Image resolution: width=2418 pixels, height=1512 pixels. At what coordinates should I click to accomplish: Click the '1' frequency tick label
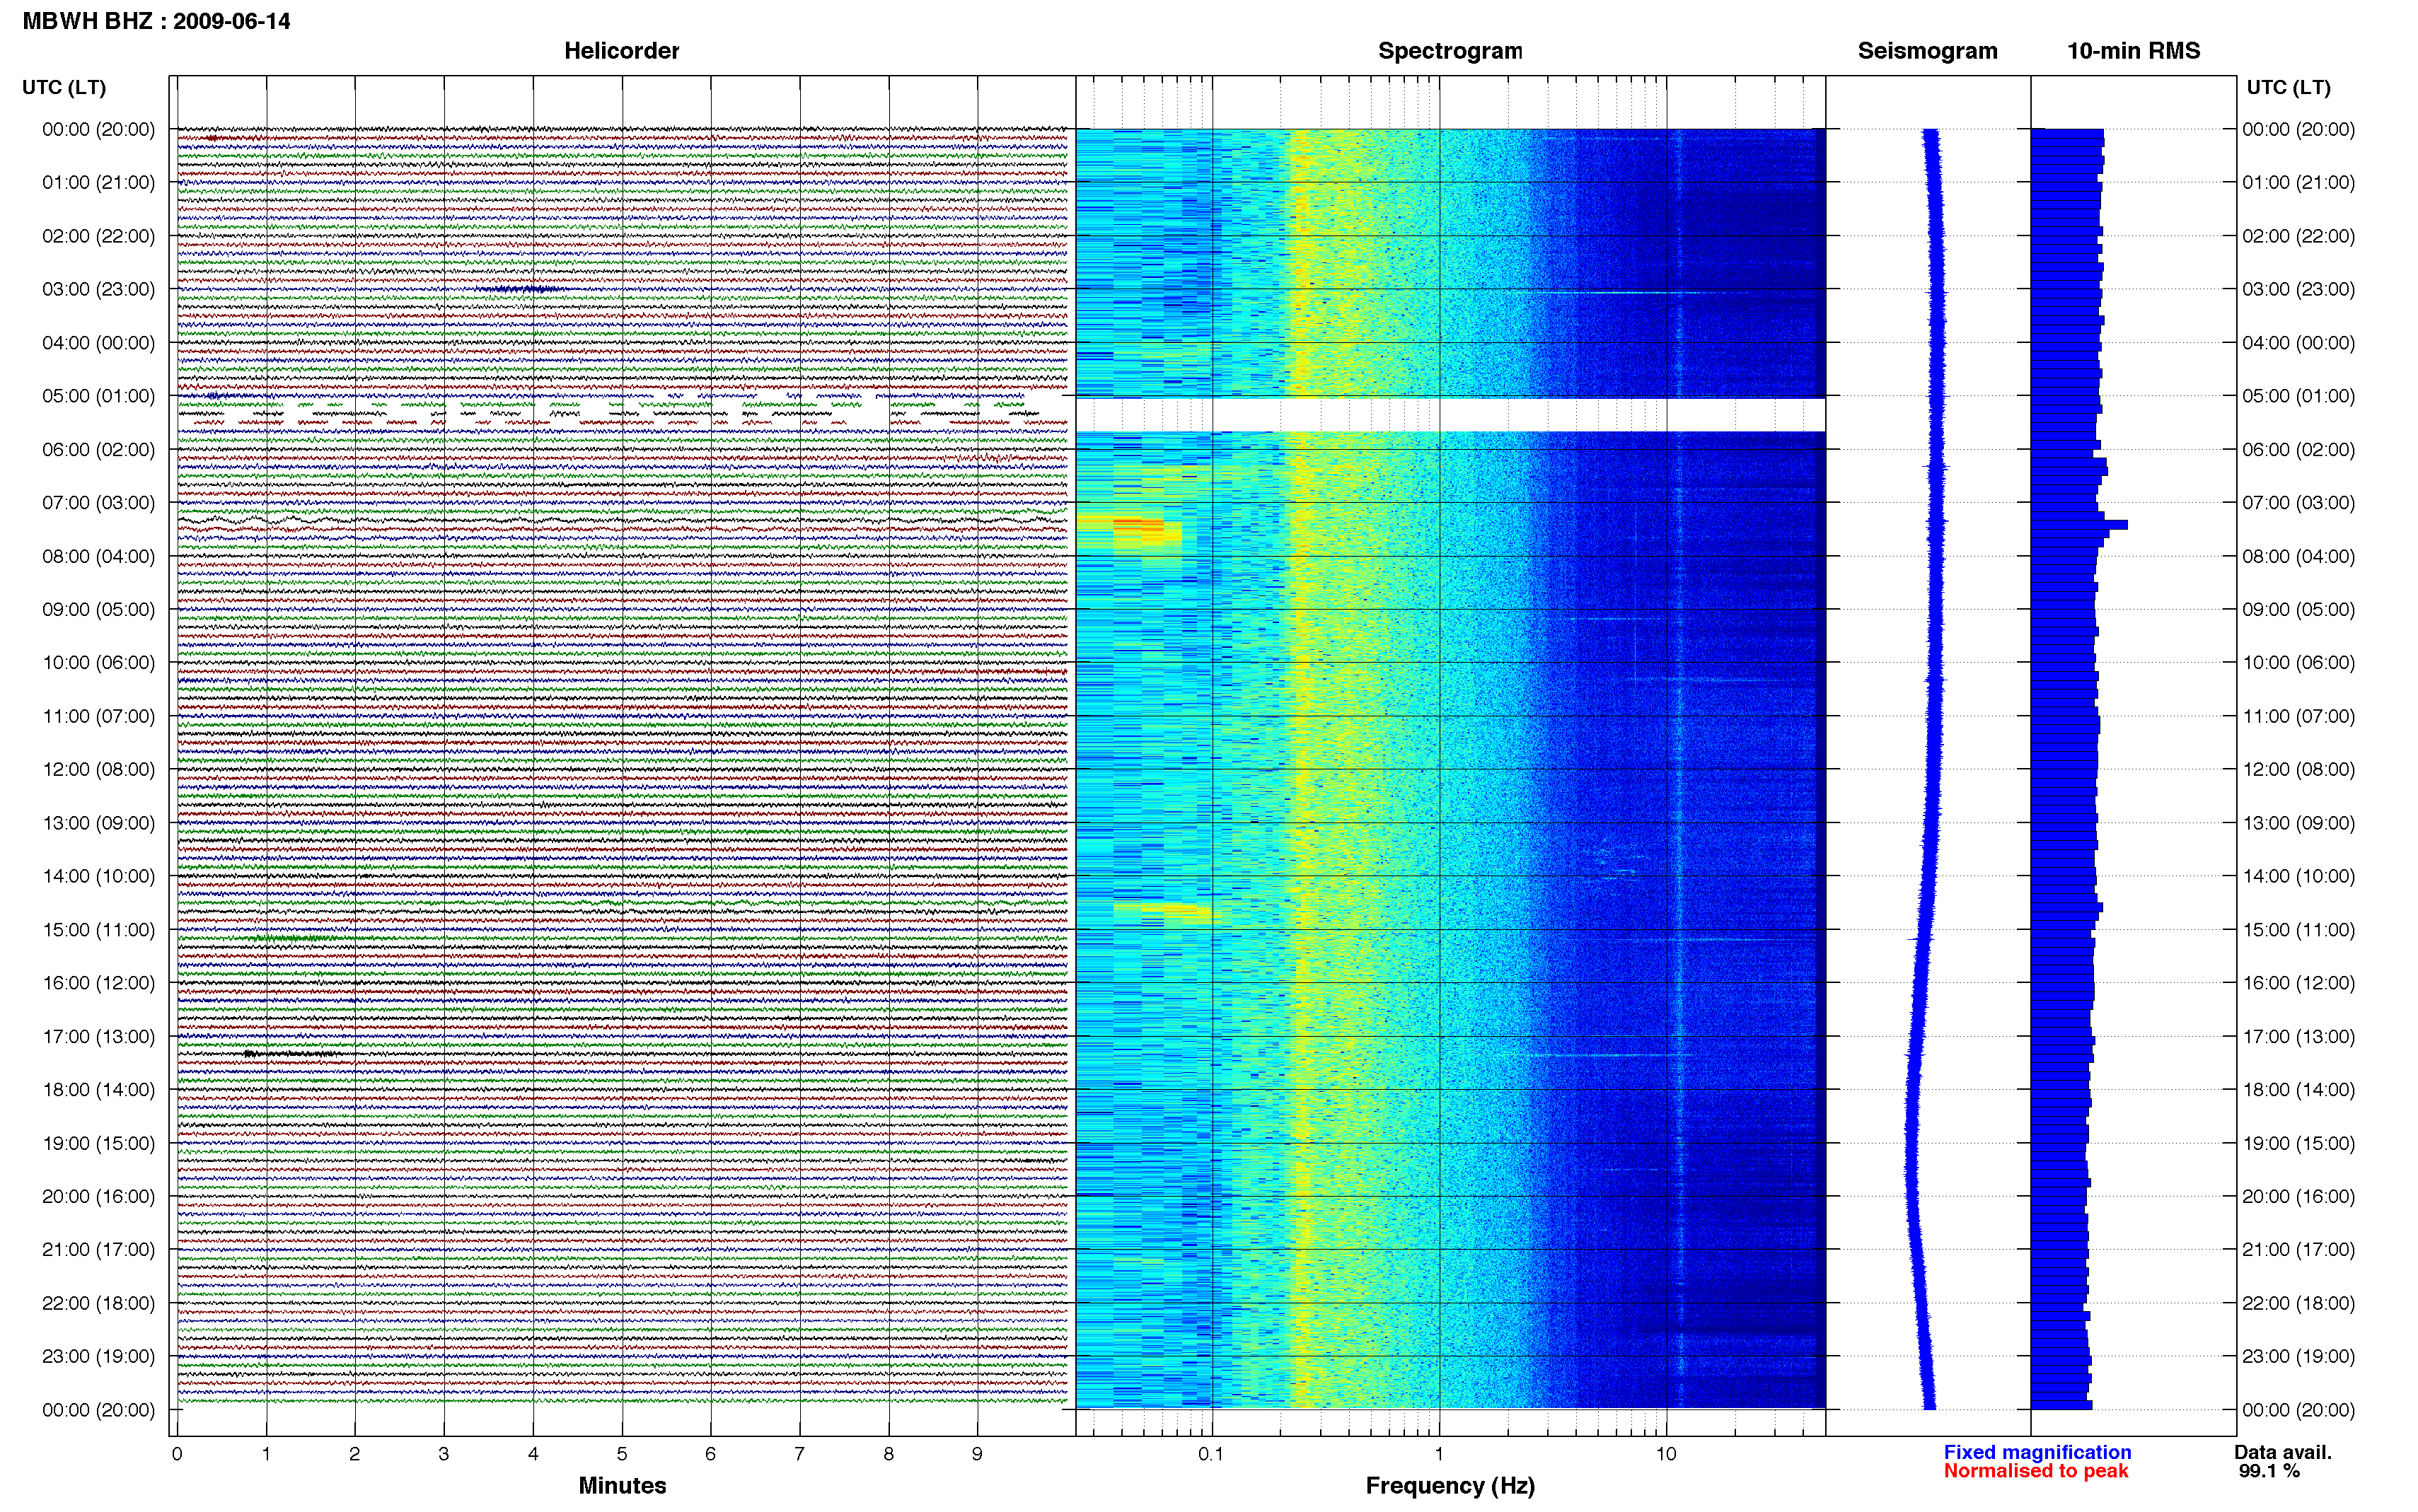pos(1439,1454)
